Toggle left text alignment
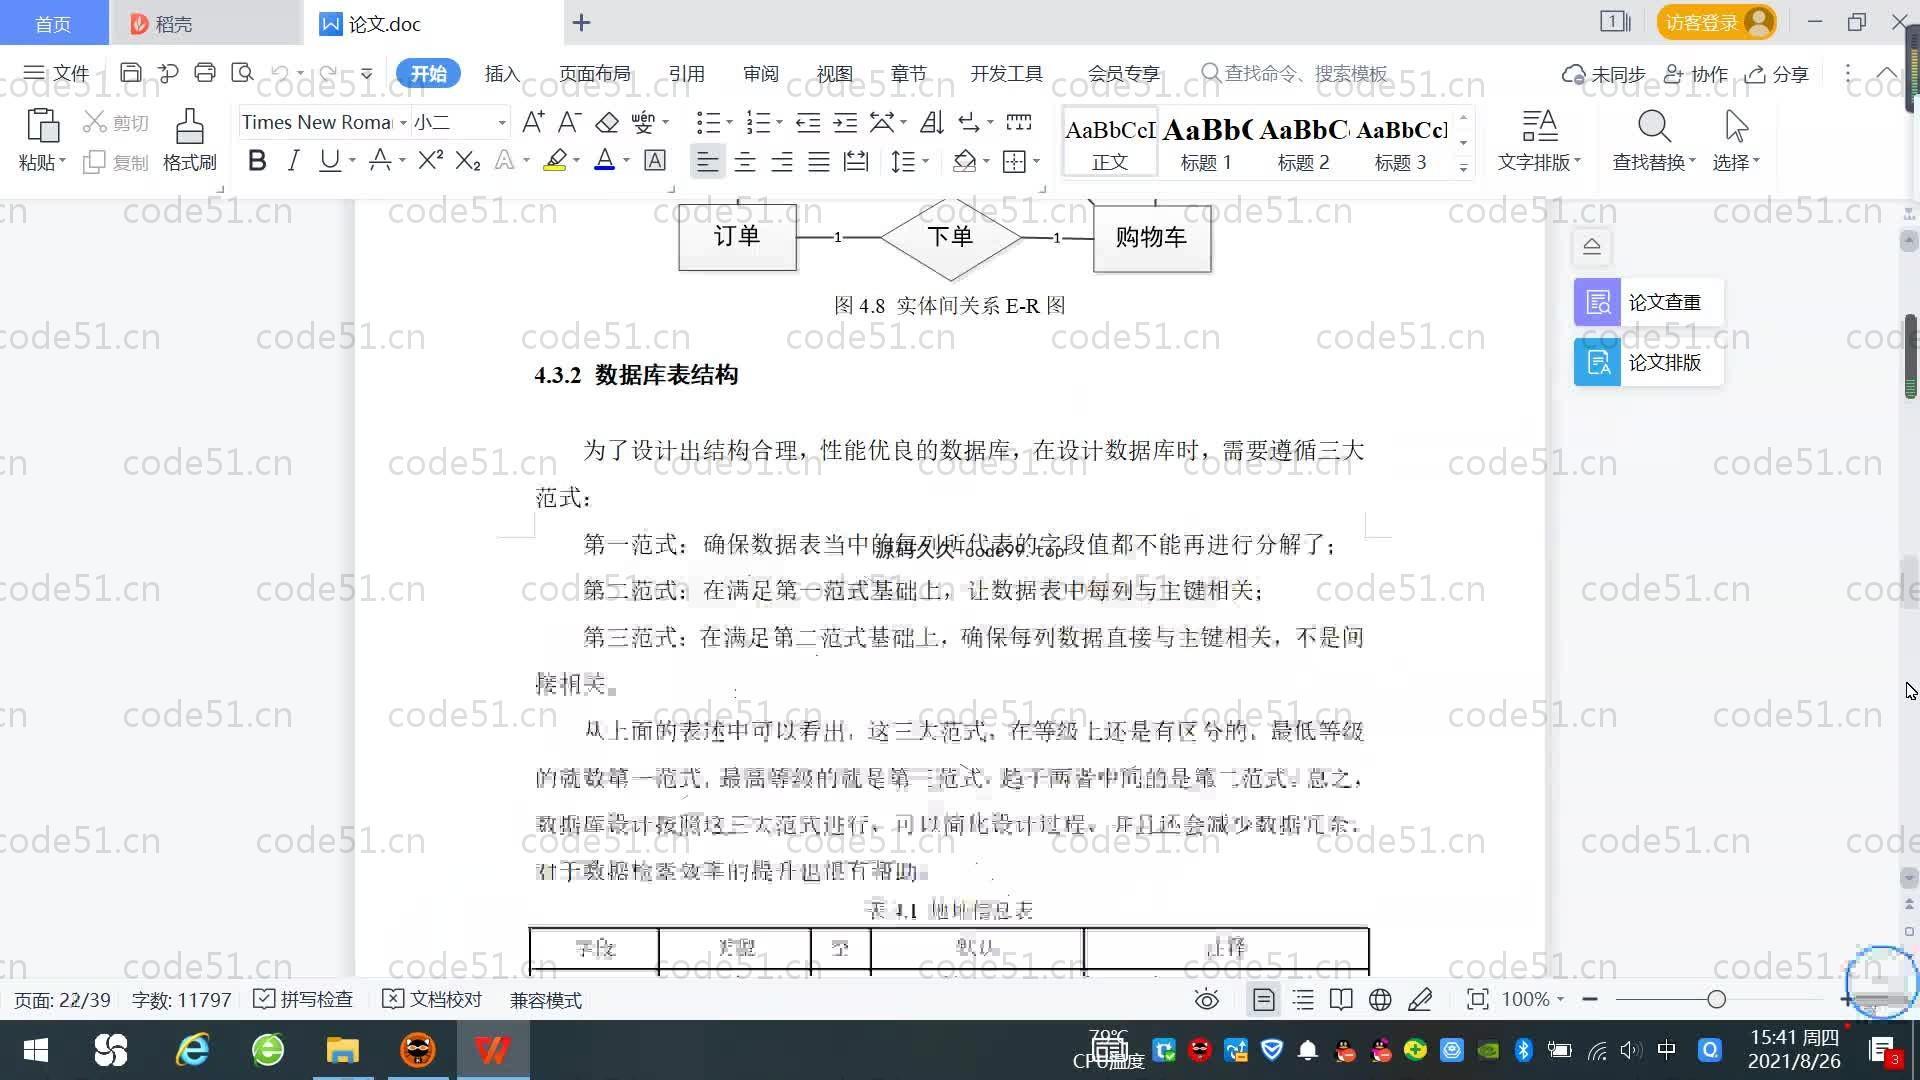The height and width of the screenshot is (1080, 1920). coord(707,161)
